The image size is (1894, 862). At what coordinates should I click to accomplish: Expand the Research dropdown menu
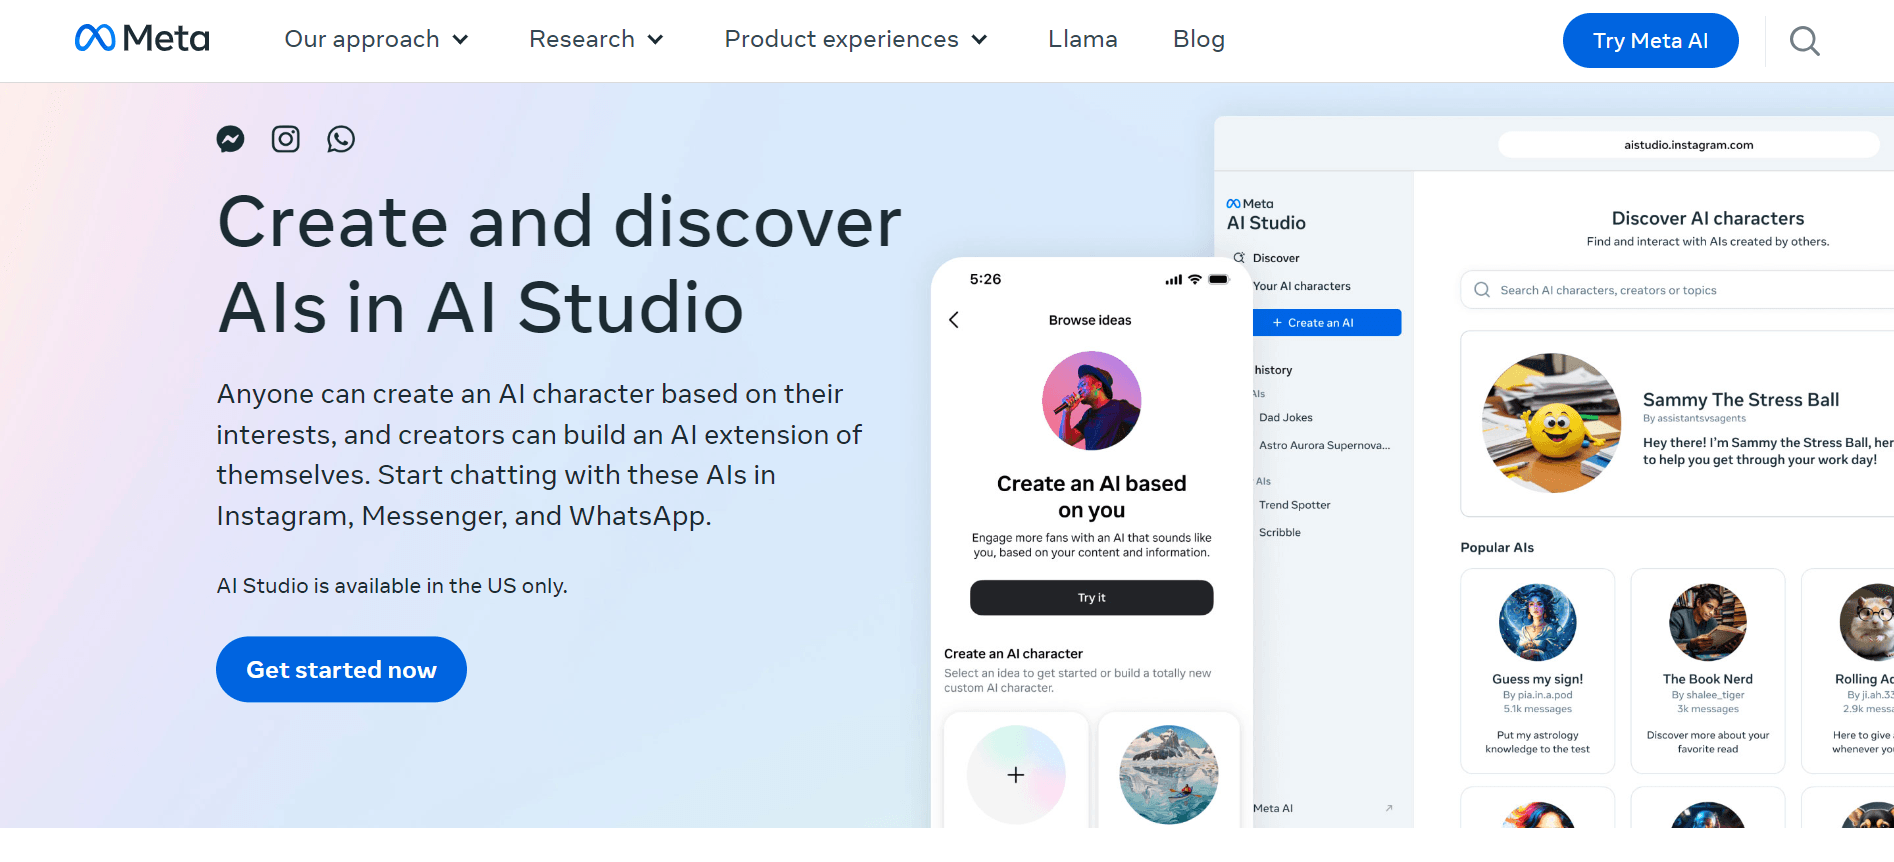tap(596, 39)
